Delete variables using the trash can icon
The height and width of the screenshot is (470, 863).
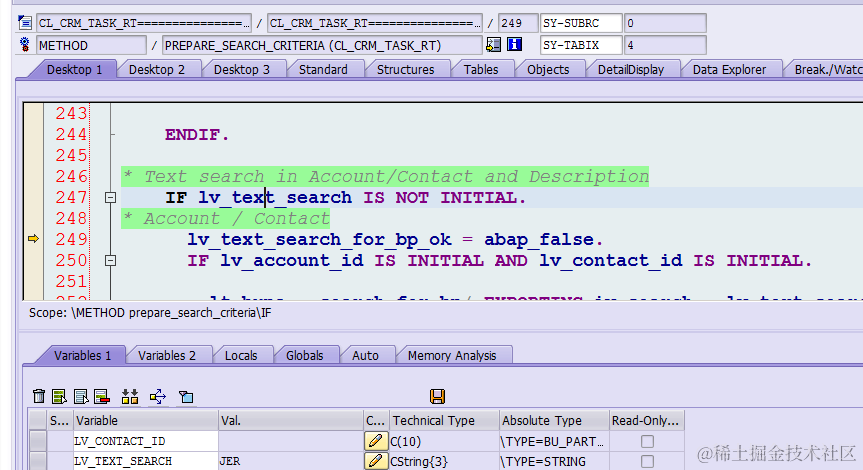(x=39, y=396)
